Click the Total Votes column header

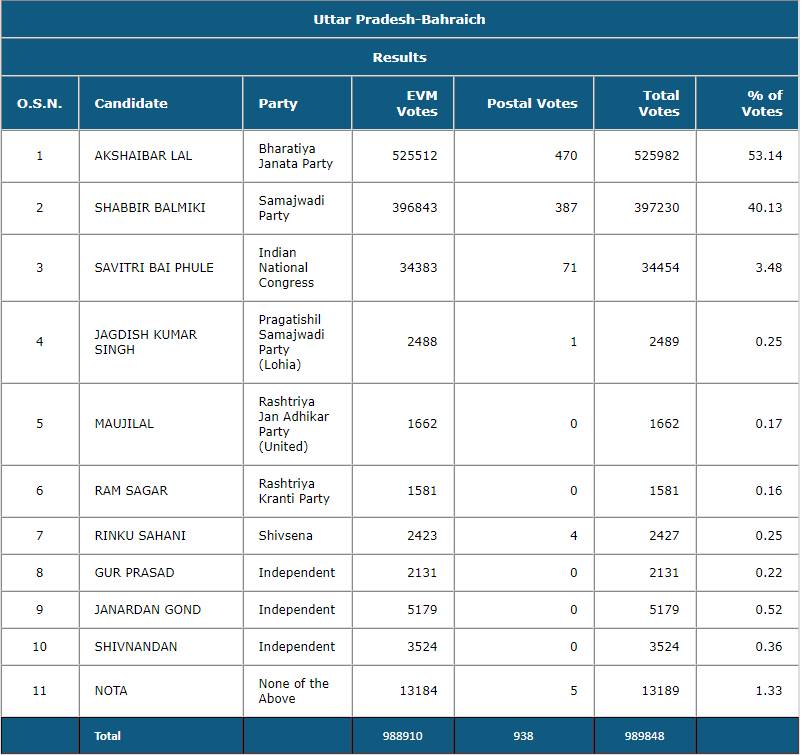tap(655, 103)
